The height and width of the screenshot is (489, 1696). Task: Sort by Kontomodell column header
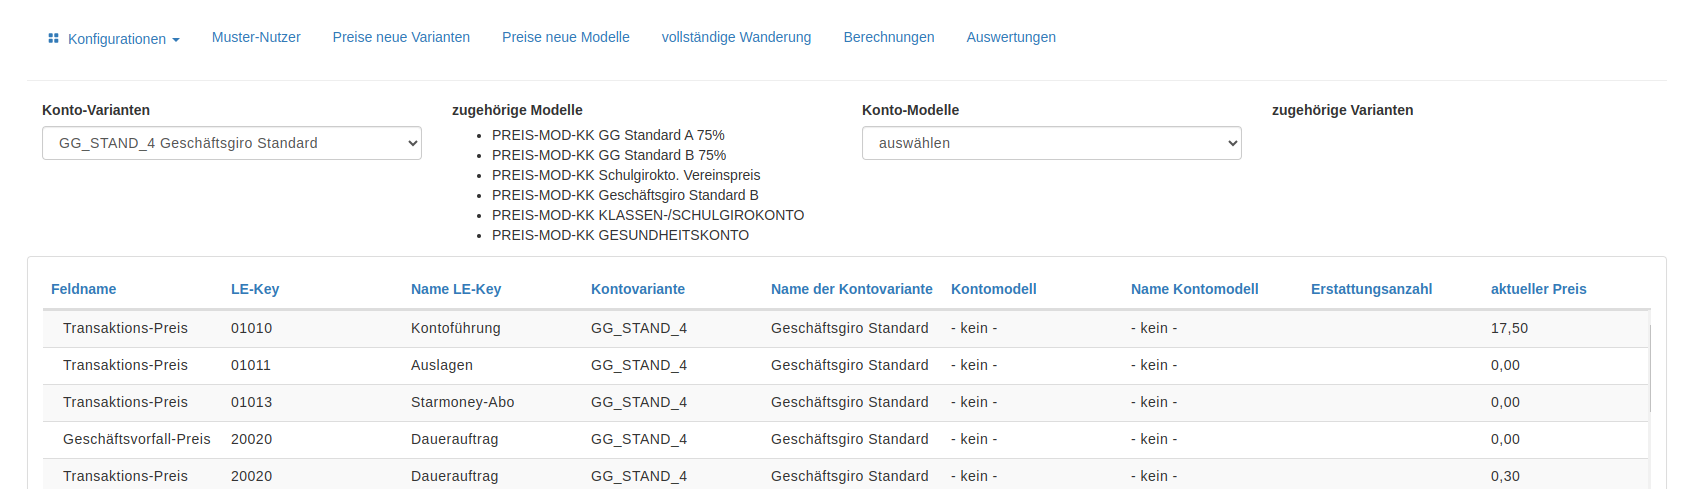tap(994, 289)
